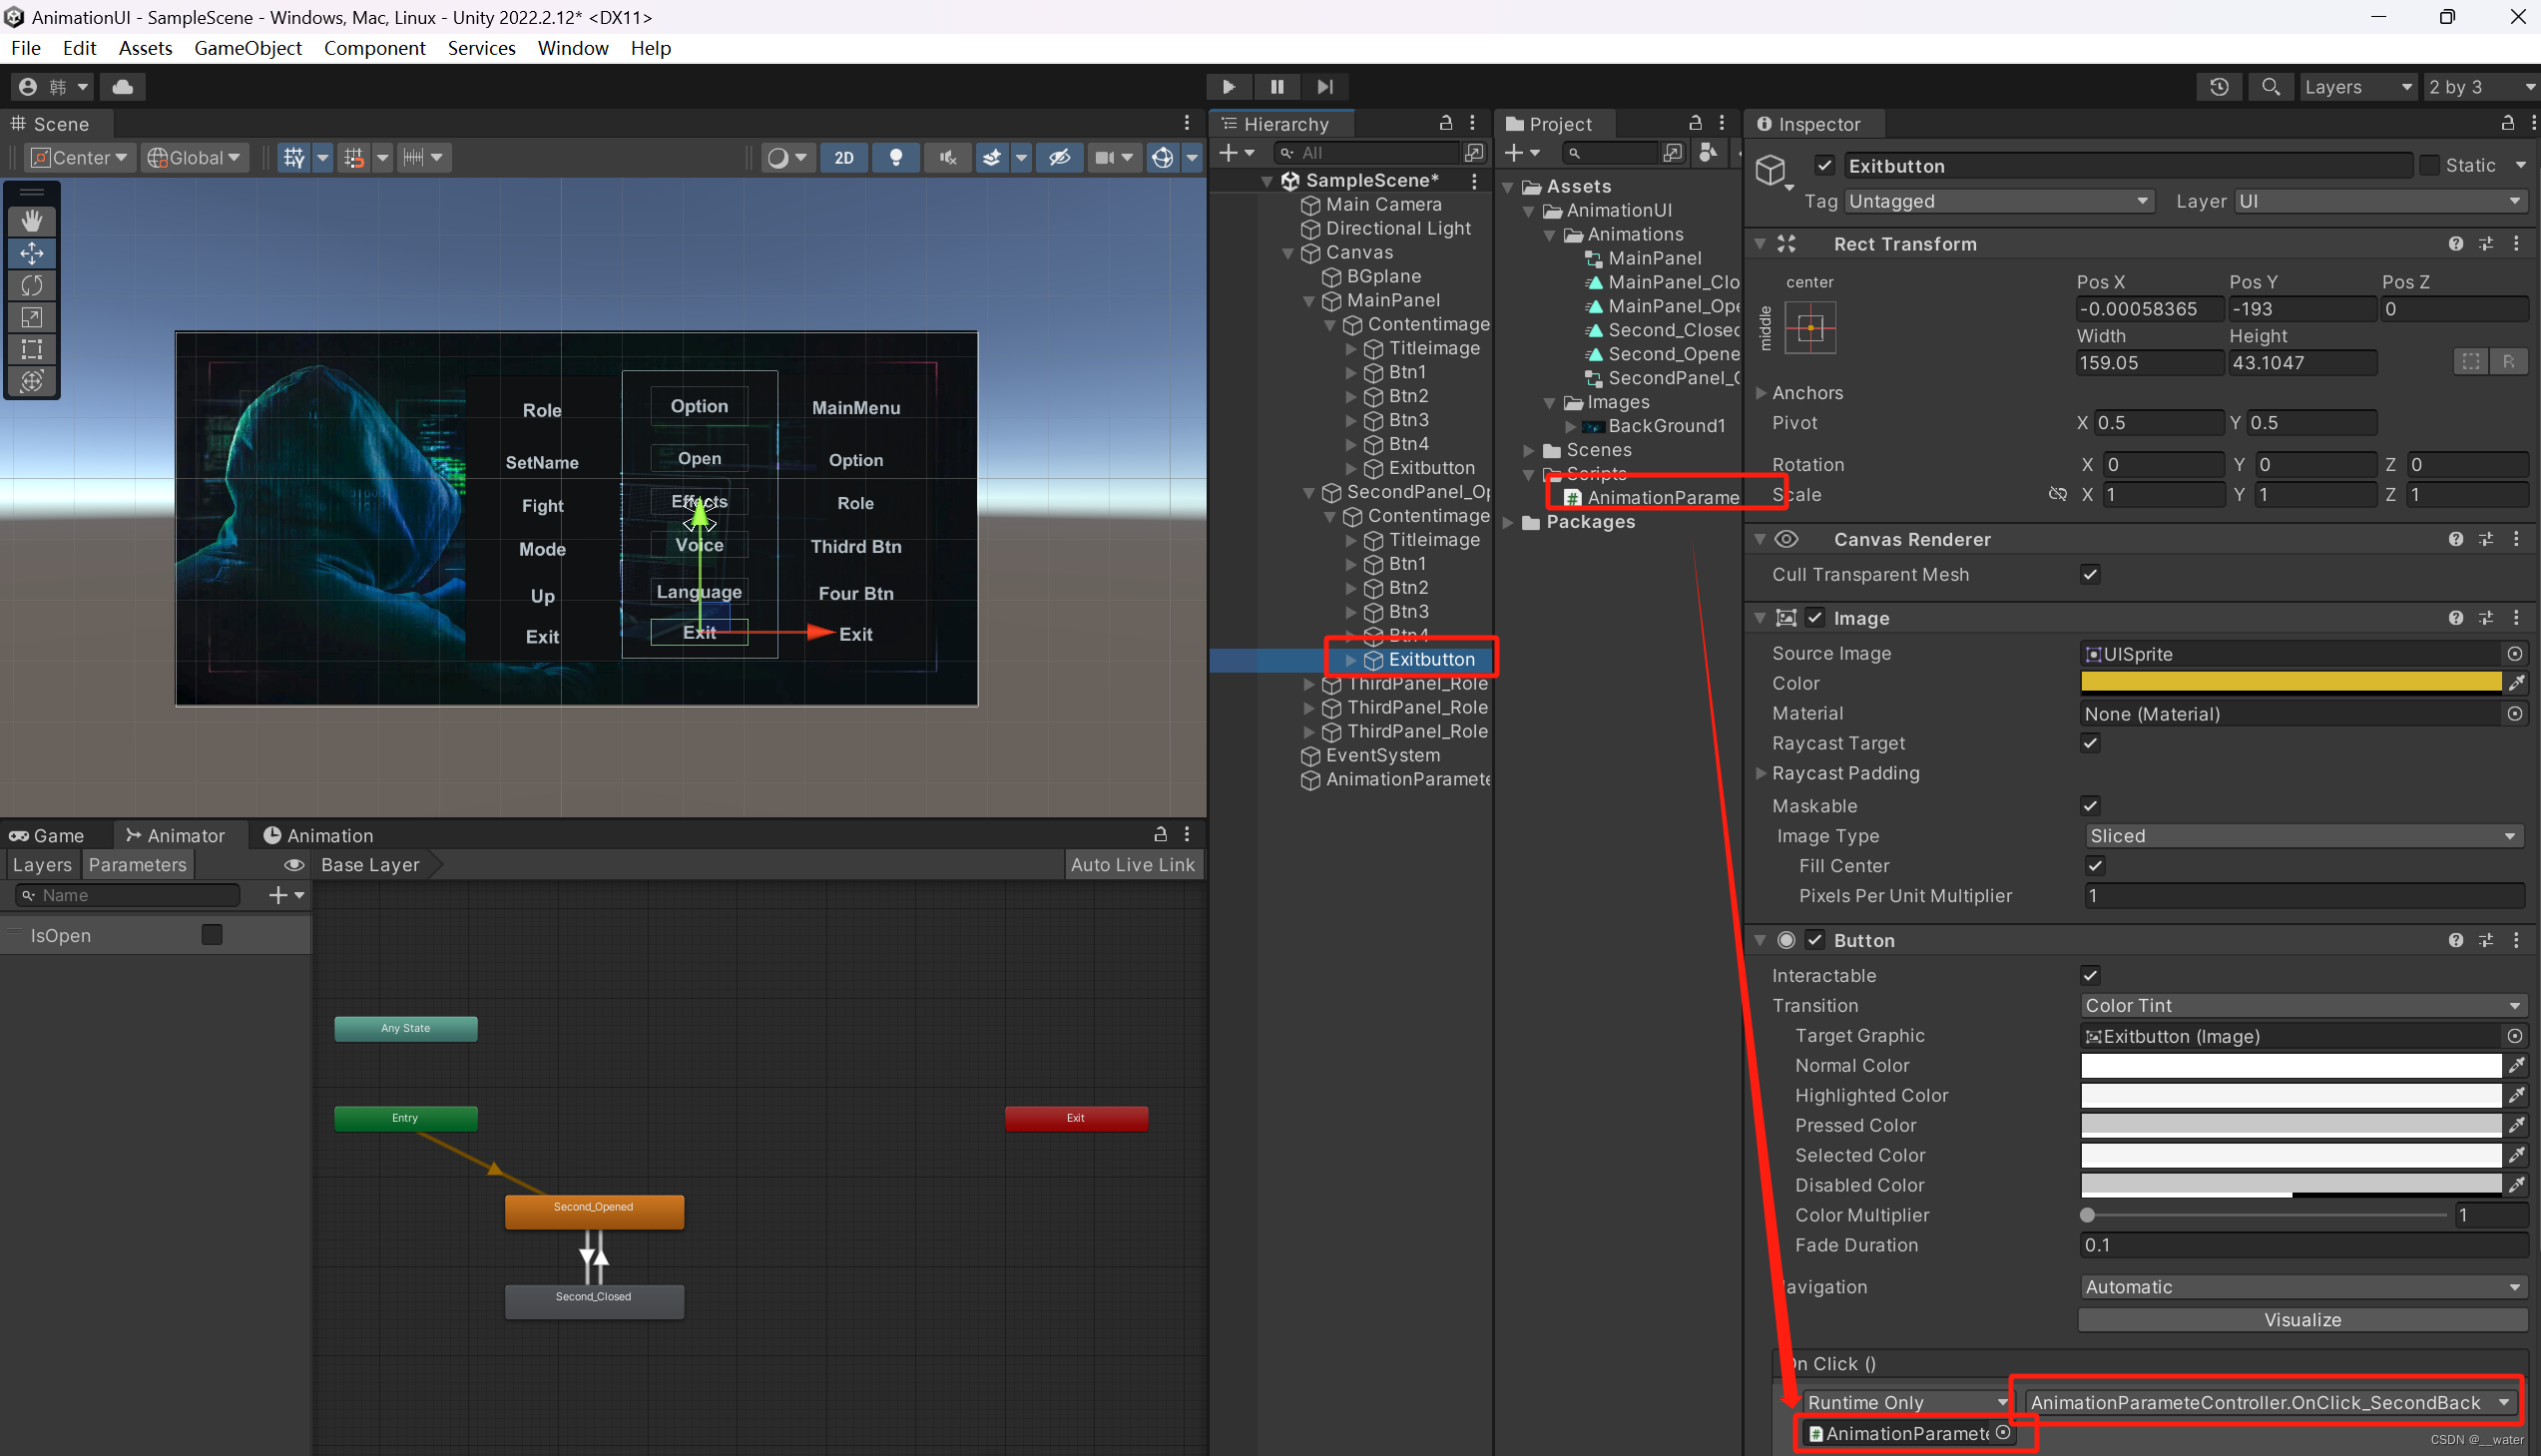The height and width of the screenshot is (1456, 2541).
Task: Toggle Fill Center checkbox
Action: pyautogui.click(x=2095, y=865)
